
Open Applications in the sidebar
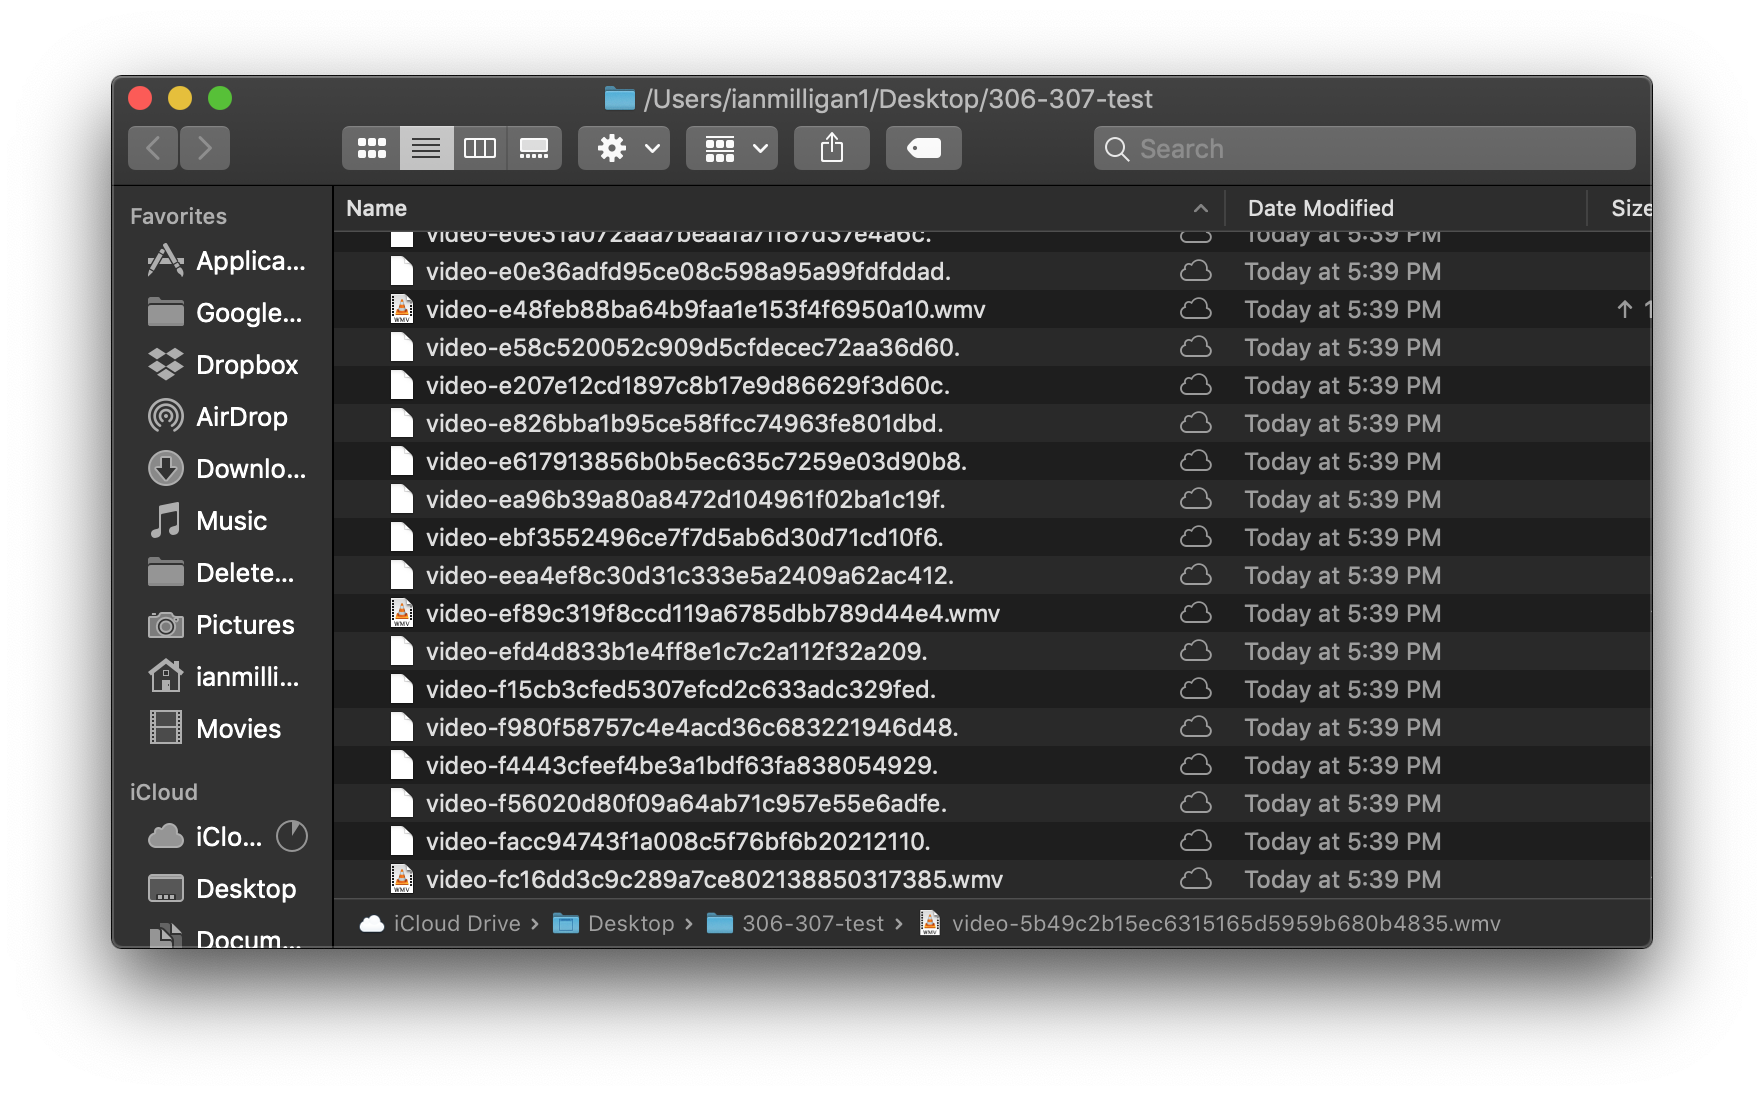click(x=226, y=261)
